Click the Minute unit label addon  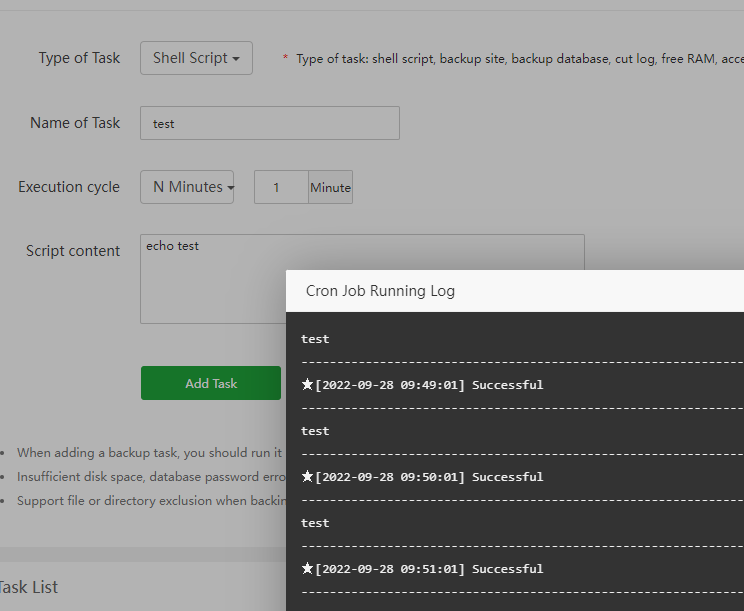click(x=330, y=187)
